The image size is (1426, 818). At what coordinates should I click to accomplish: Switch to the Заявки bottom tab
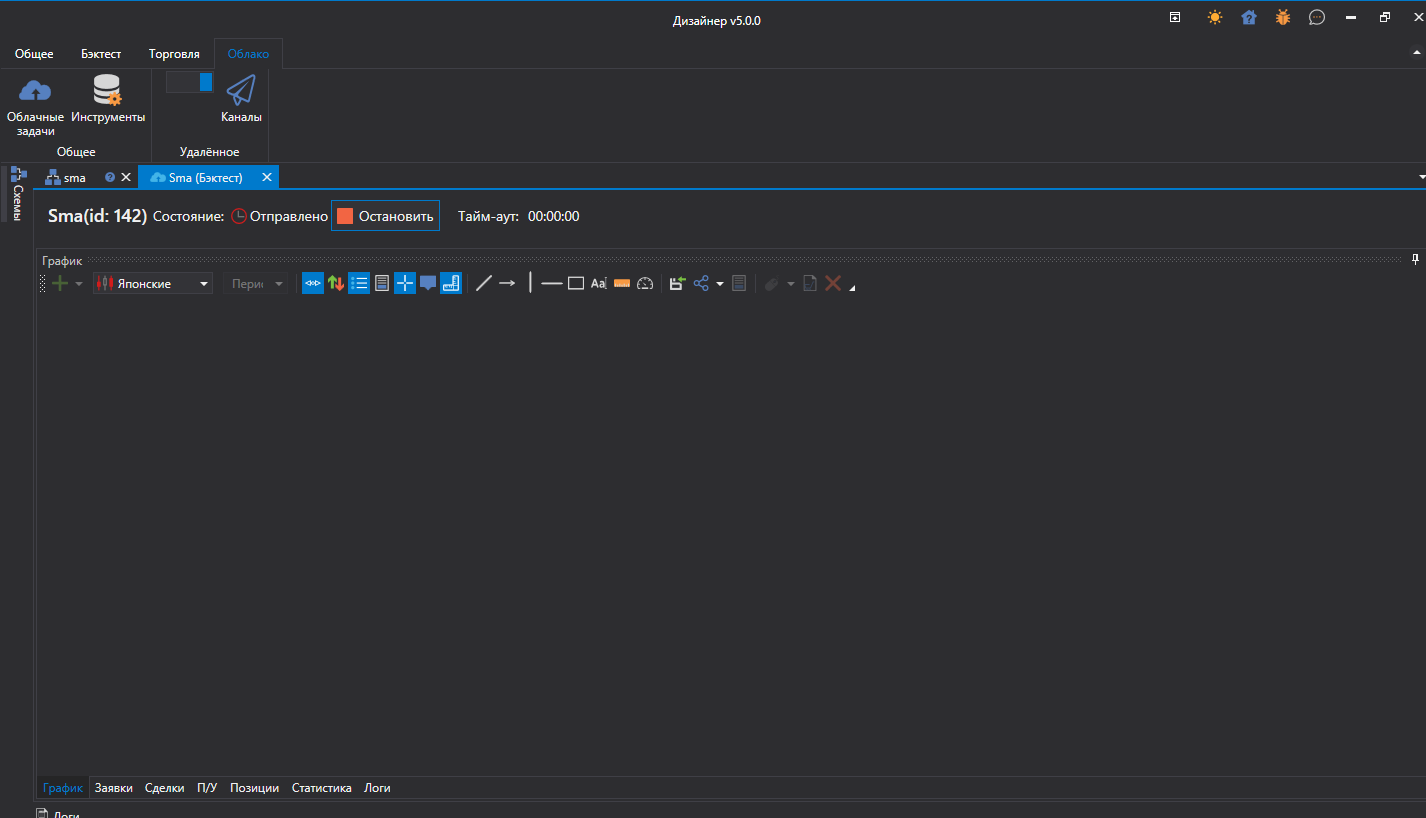(114, 788)
